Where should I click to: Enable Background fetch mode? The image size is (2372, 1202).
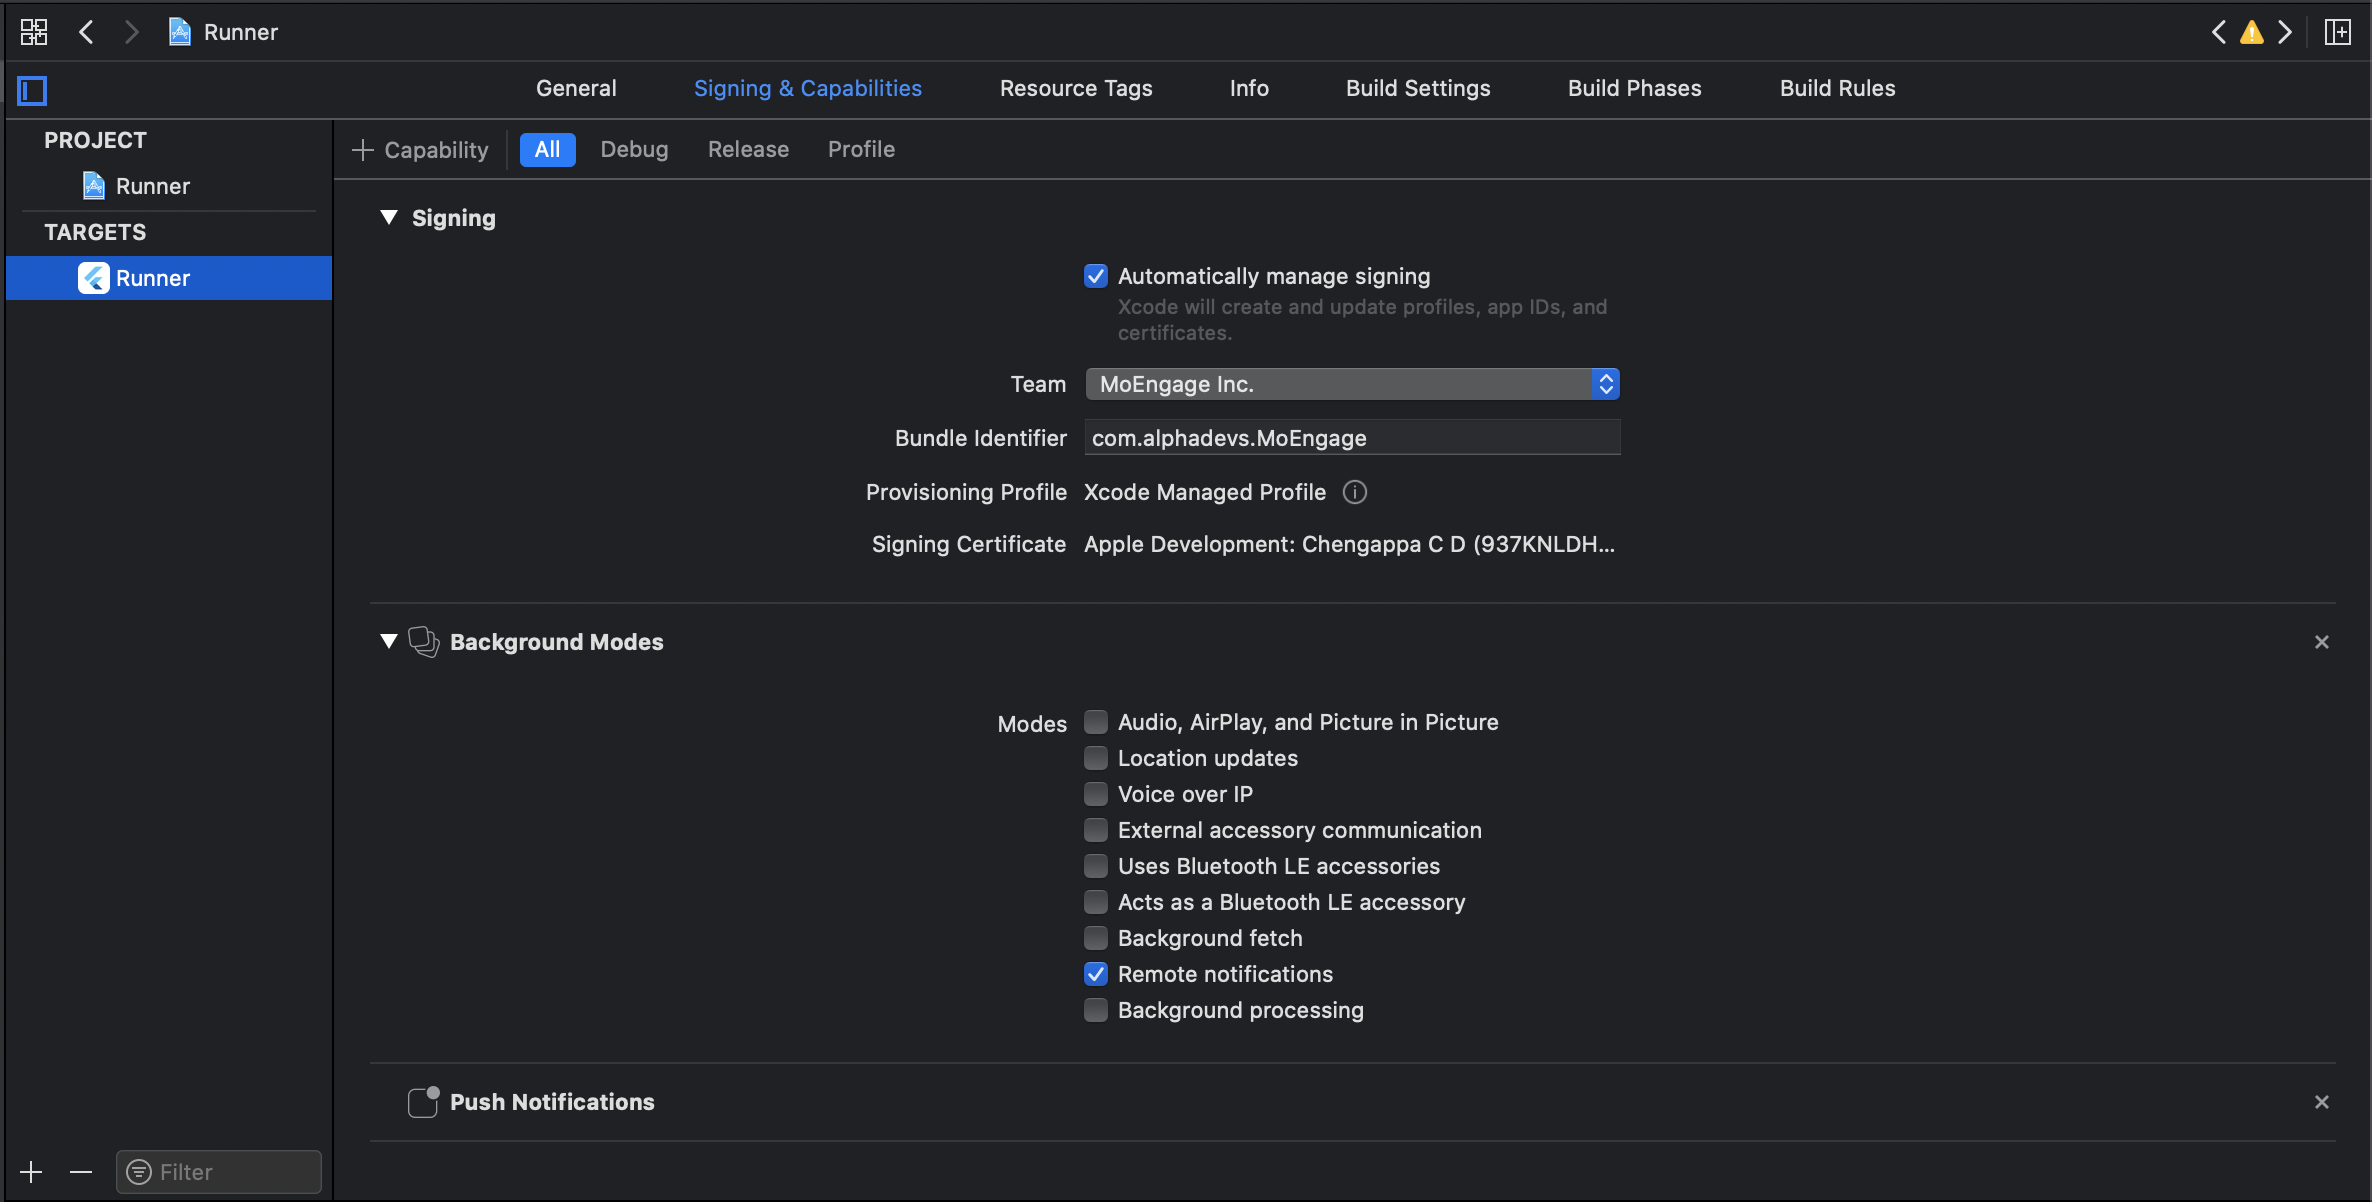click(1096, 938)
